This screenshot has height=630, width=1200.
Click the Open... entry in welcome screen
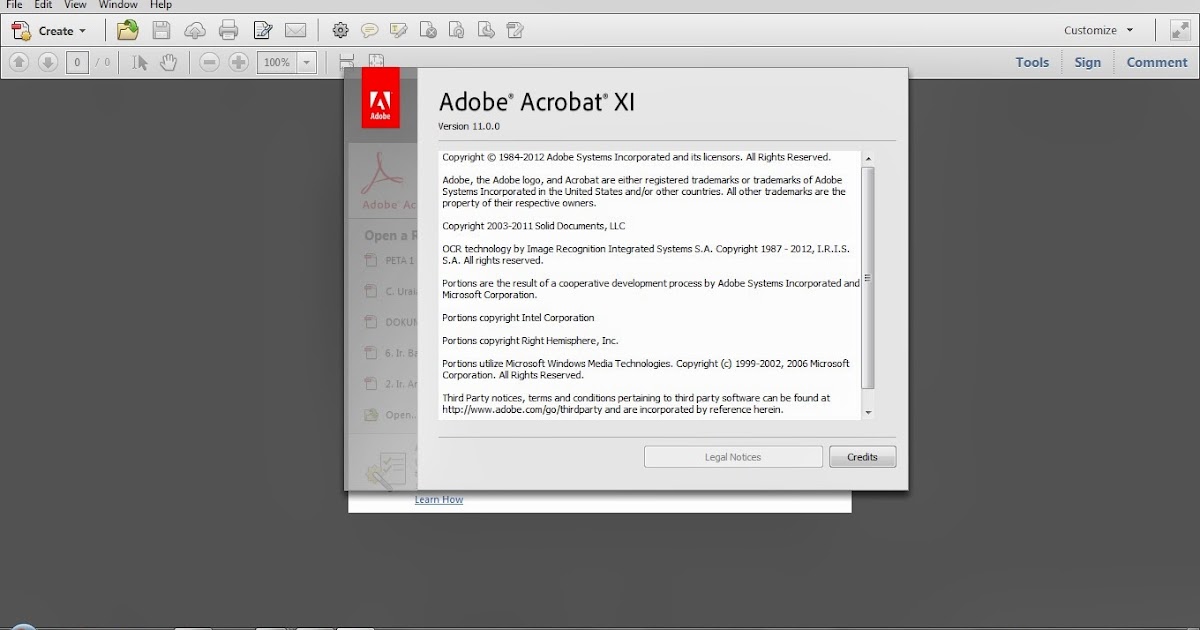coord(389,415)
